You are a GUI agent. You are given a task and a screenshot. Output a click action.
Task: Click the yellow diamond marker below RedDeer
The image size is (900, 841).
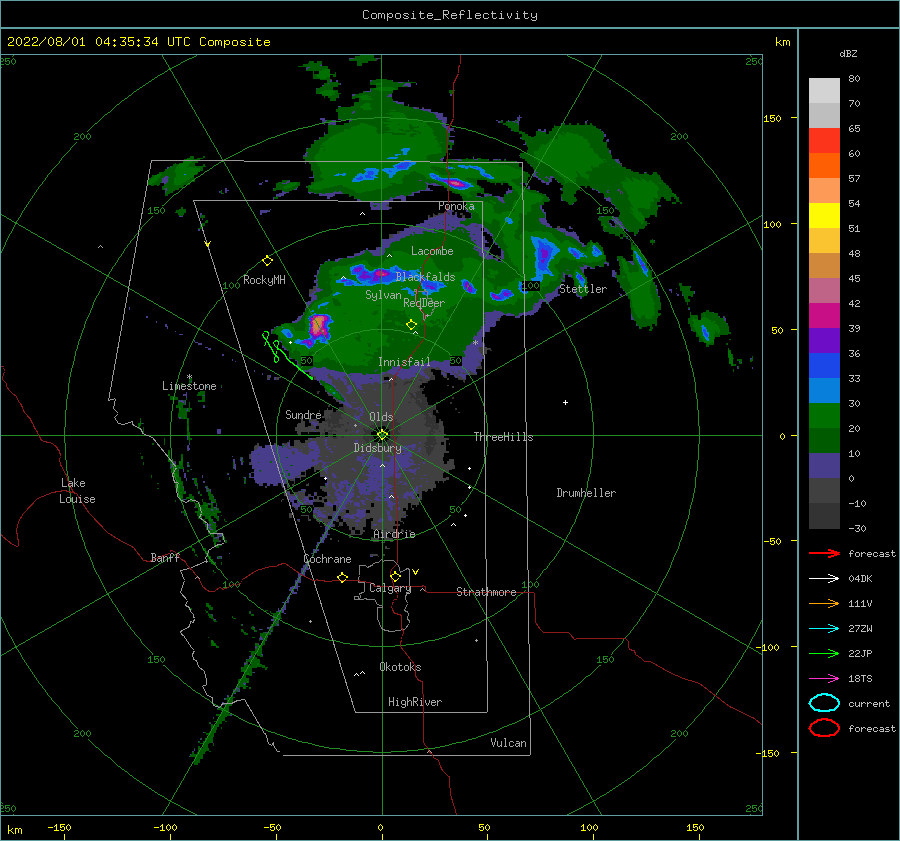click(x=411, y=325)
